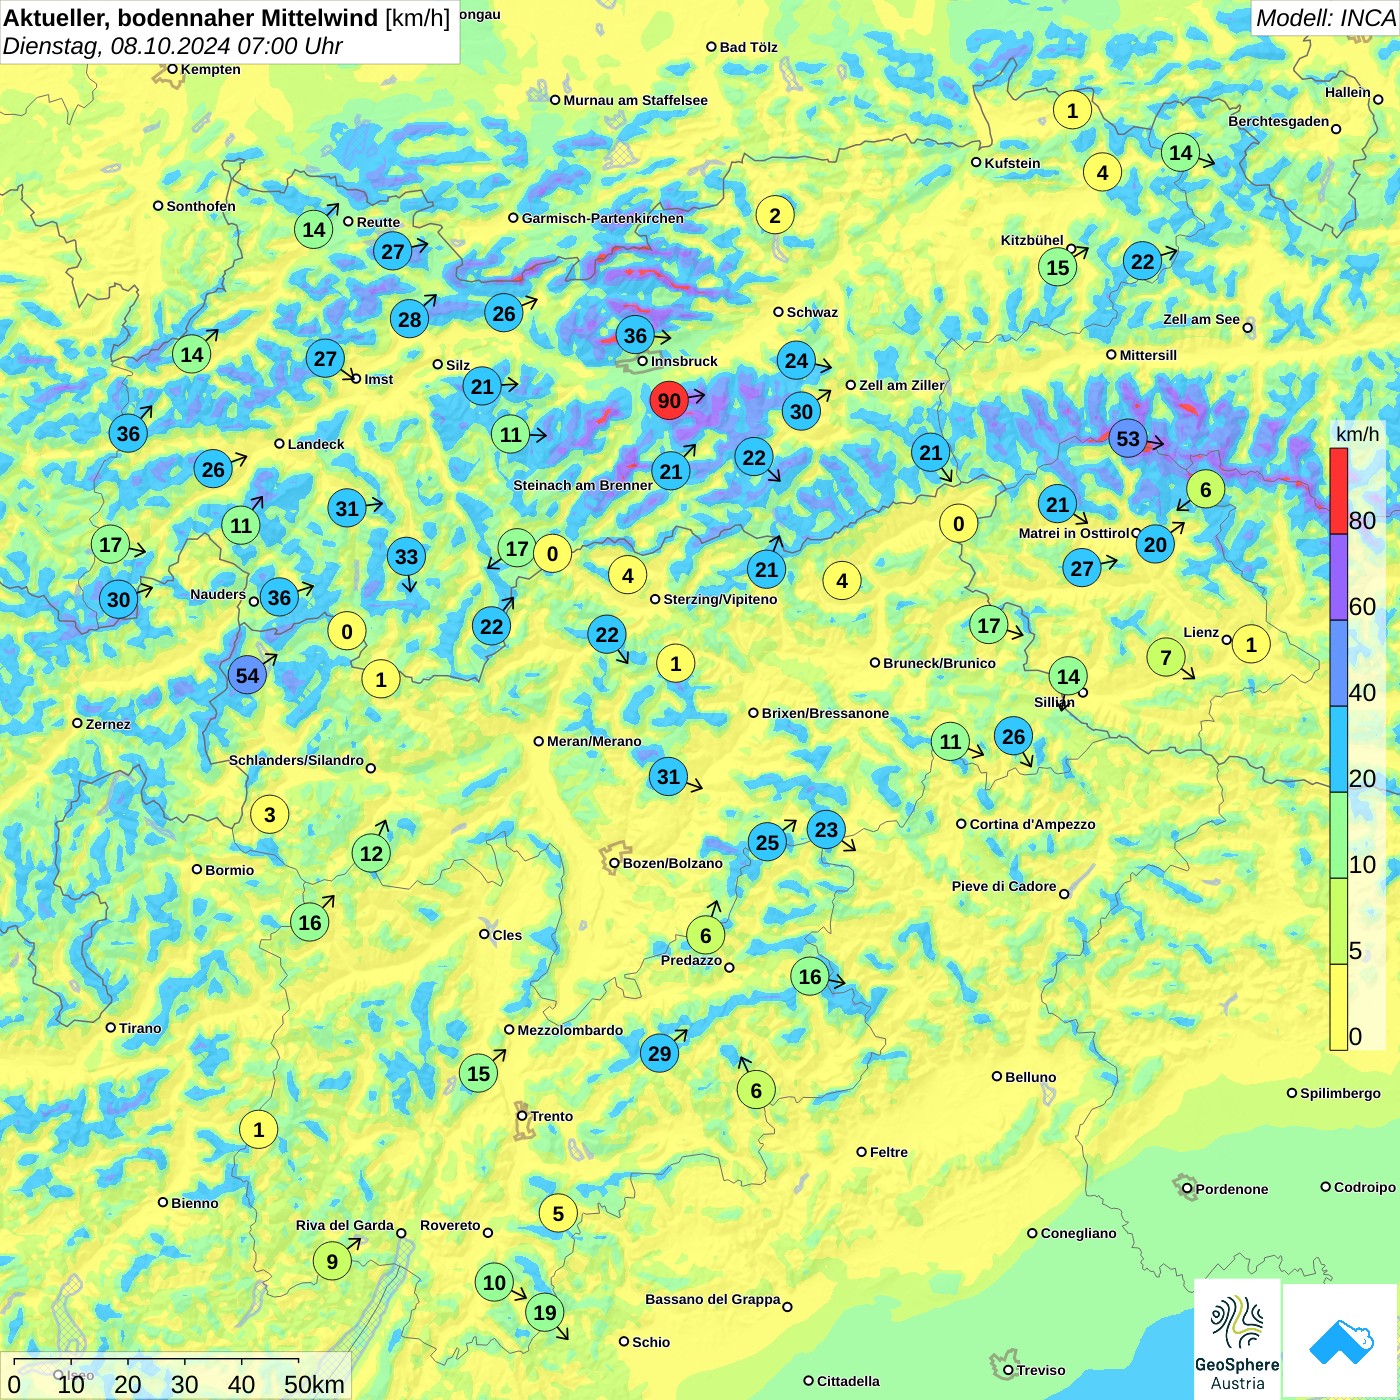The image size is (1400, 1400).
Task: Click the medium-blue 40–60 legend segment
Action: click(1339, 664)
